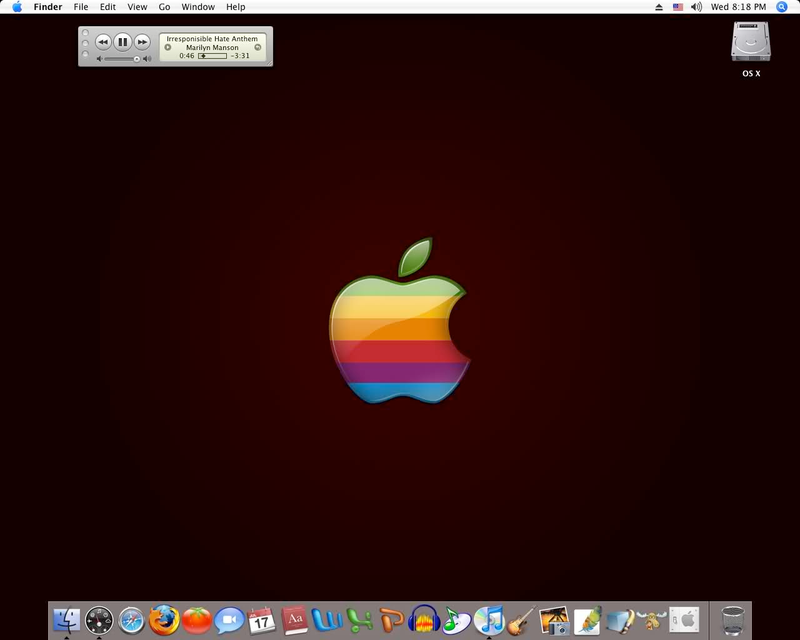The image size is (800, 640).
Task: Launch Microsoft Word from dock
Action: [x=327, y=620]
